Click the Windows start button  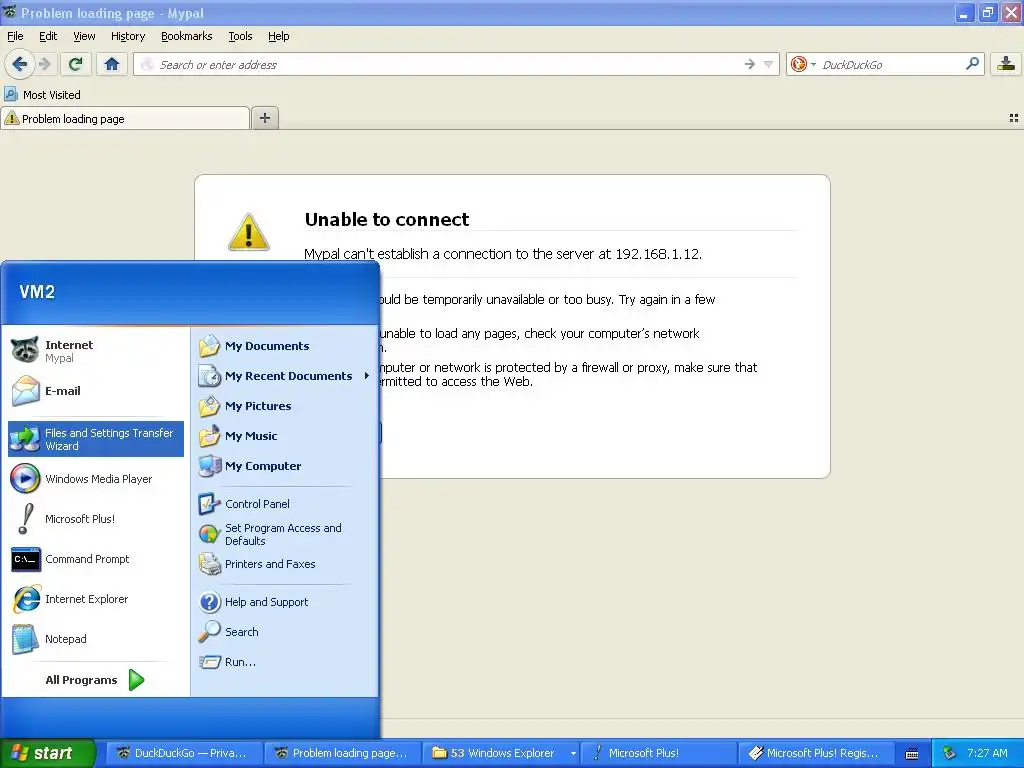tap(47, 753)
